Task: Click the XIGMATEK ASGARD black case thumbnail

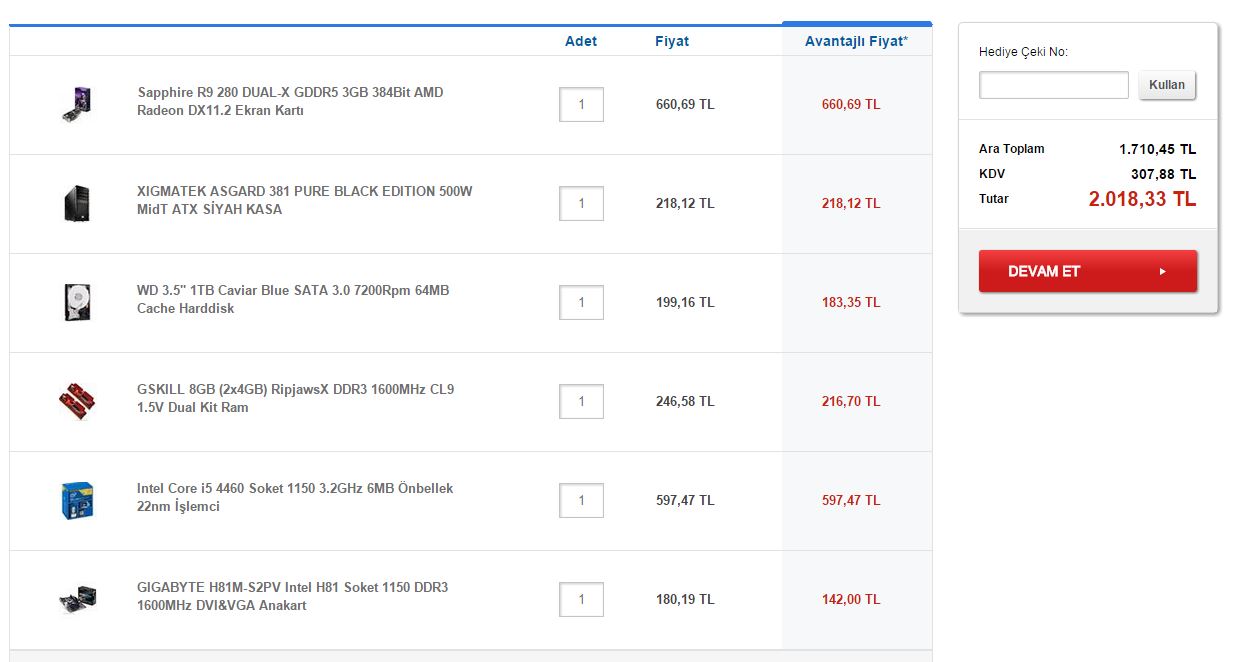Action: tap(77, 203)
